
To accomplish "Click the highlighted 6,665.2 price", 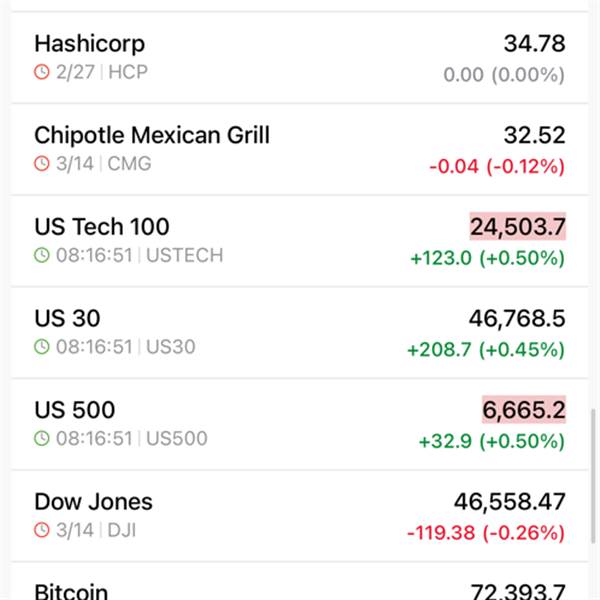I will pyautogui.click(x=523, y=410).
